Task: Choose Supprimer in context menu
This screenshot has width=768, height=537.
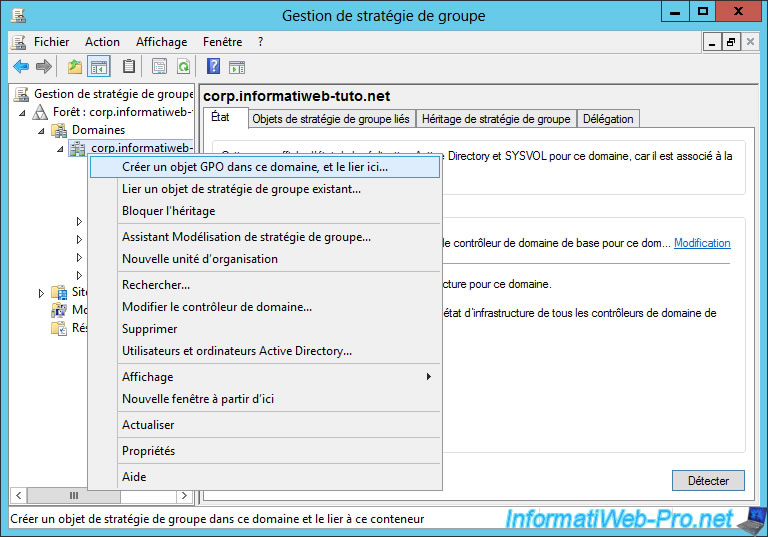Action: point(265,329)
